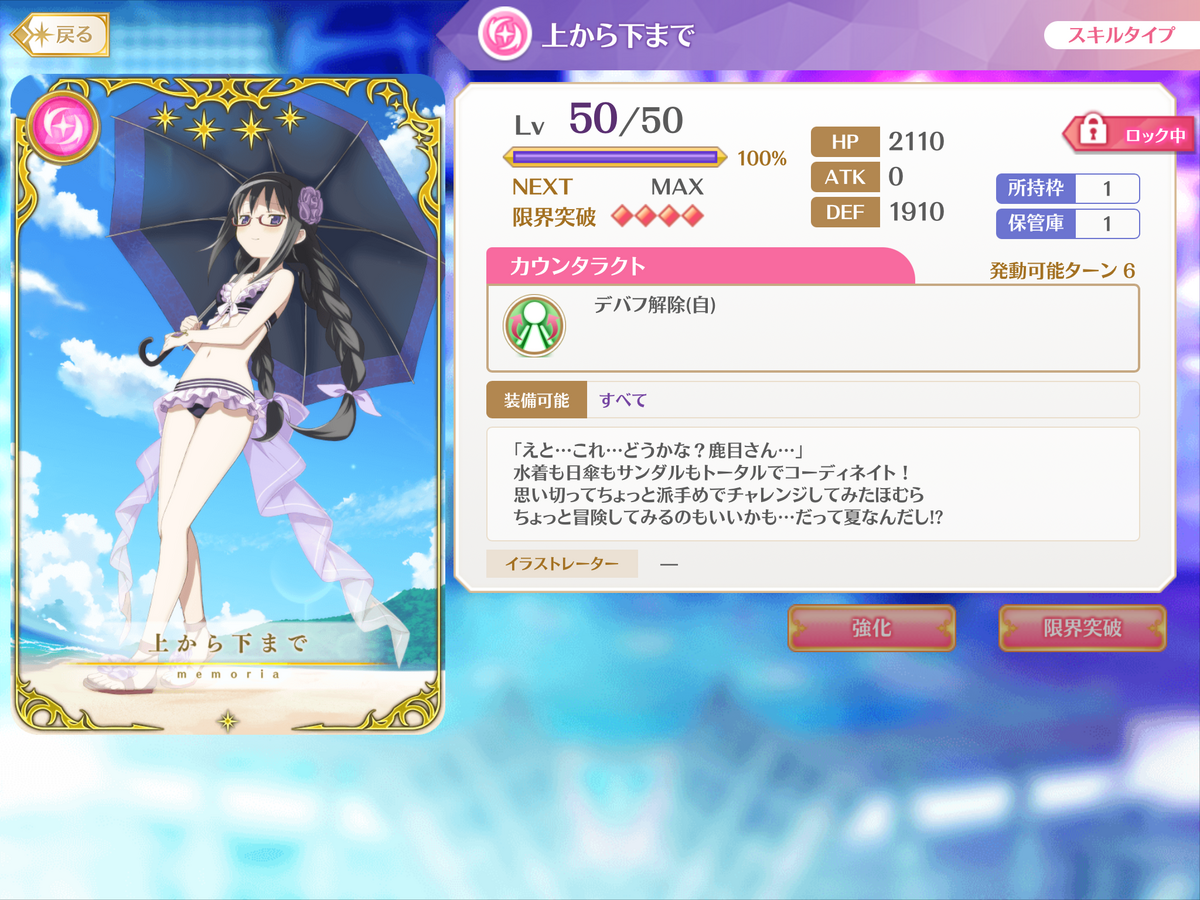Image resolution: width=1200 pixels, height=900 pixels.
Task: Go back with the 戻る button
Action: coord(60,35)
